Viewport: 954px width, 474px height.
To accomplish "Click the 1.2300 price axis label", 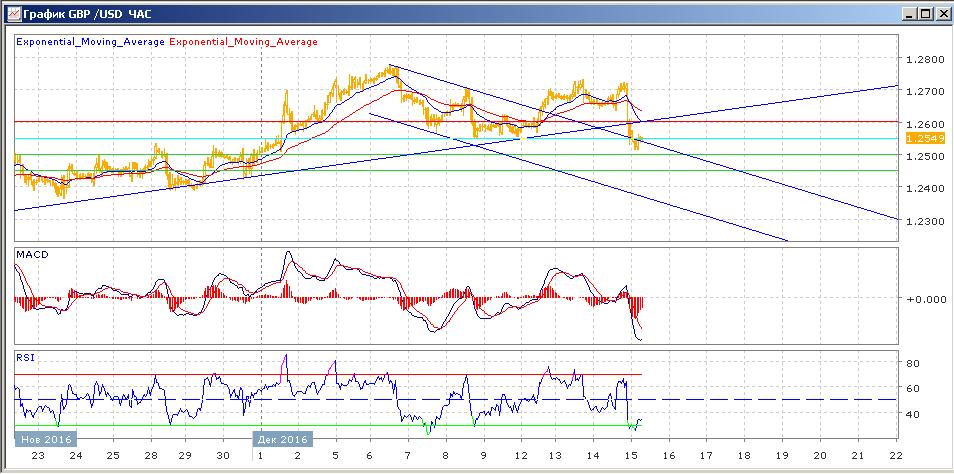I will pyautogui.click(x=921, y=221).
